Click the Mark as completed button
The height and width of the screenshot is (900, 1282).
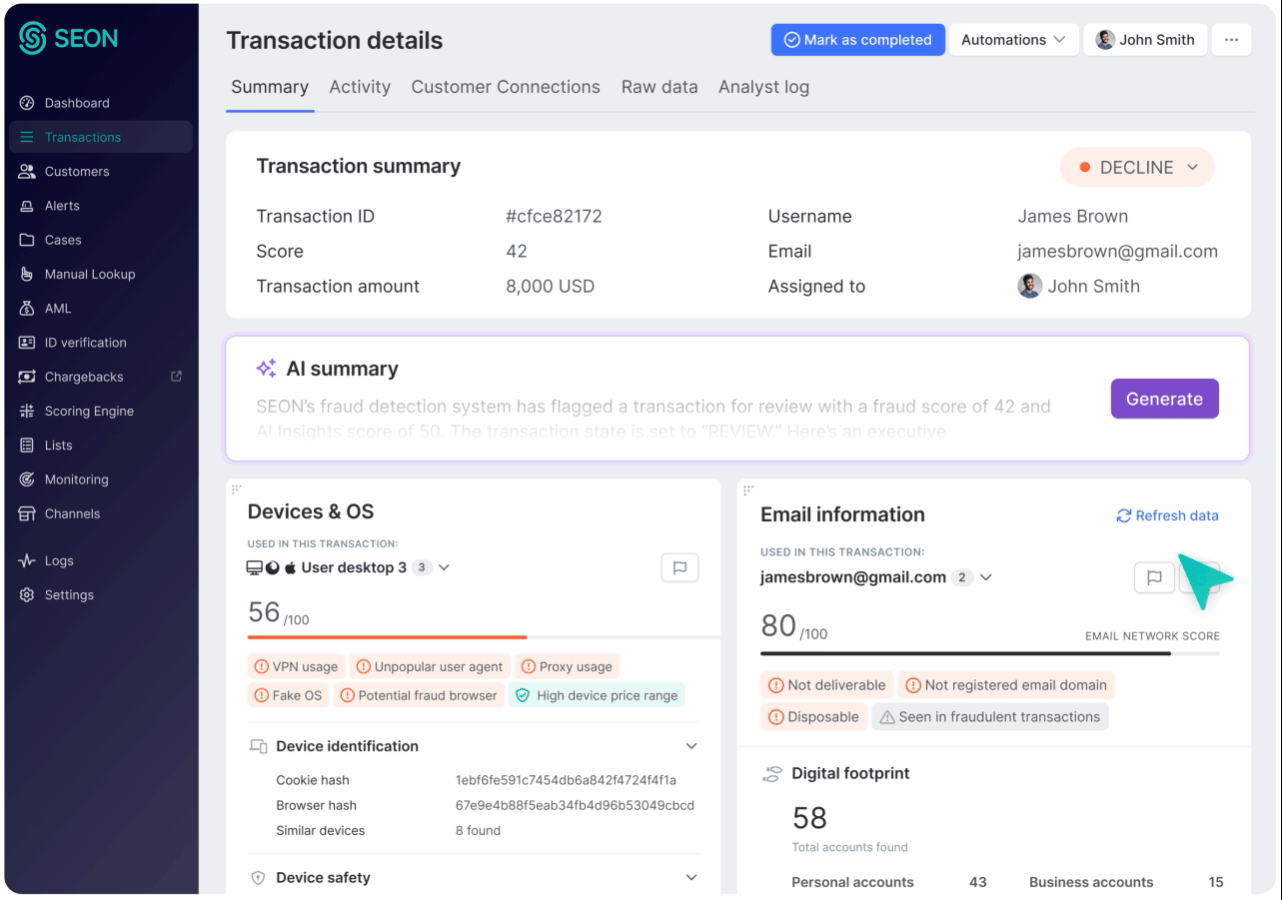click(x=857, y=40)
